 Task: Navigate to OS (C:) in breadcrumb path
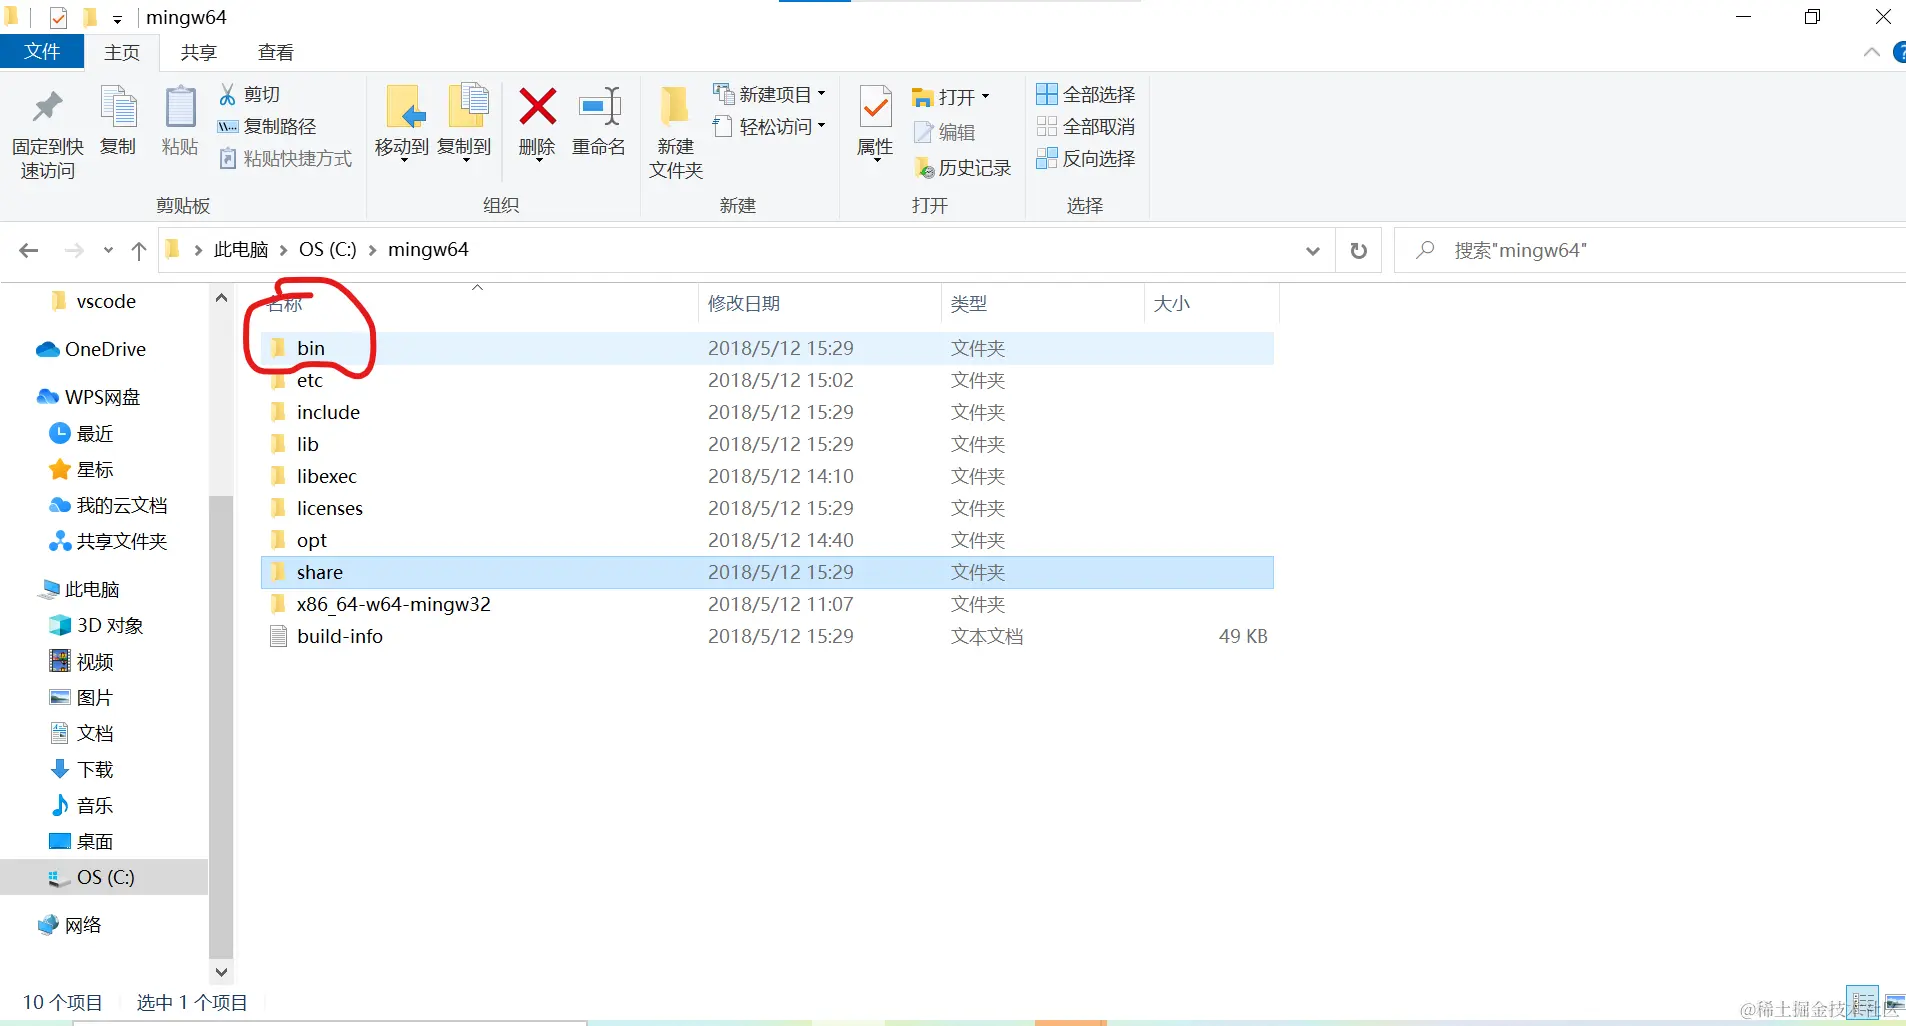(327, 249)
